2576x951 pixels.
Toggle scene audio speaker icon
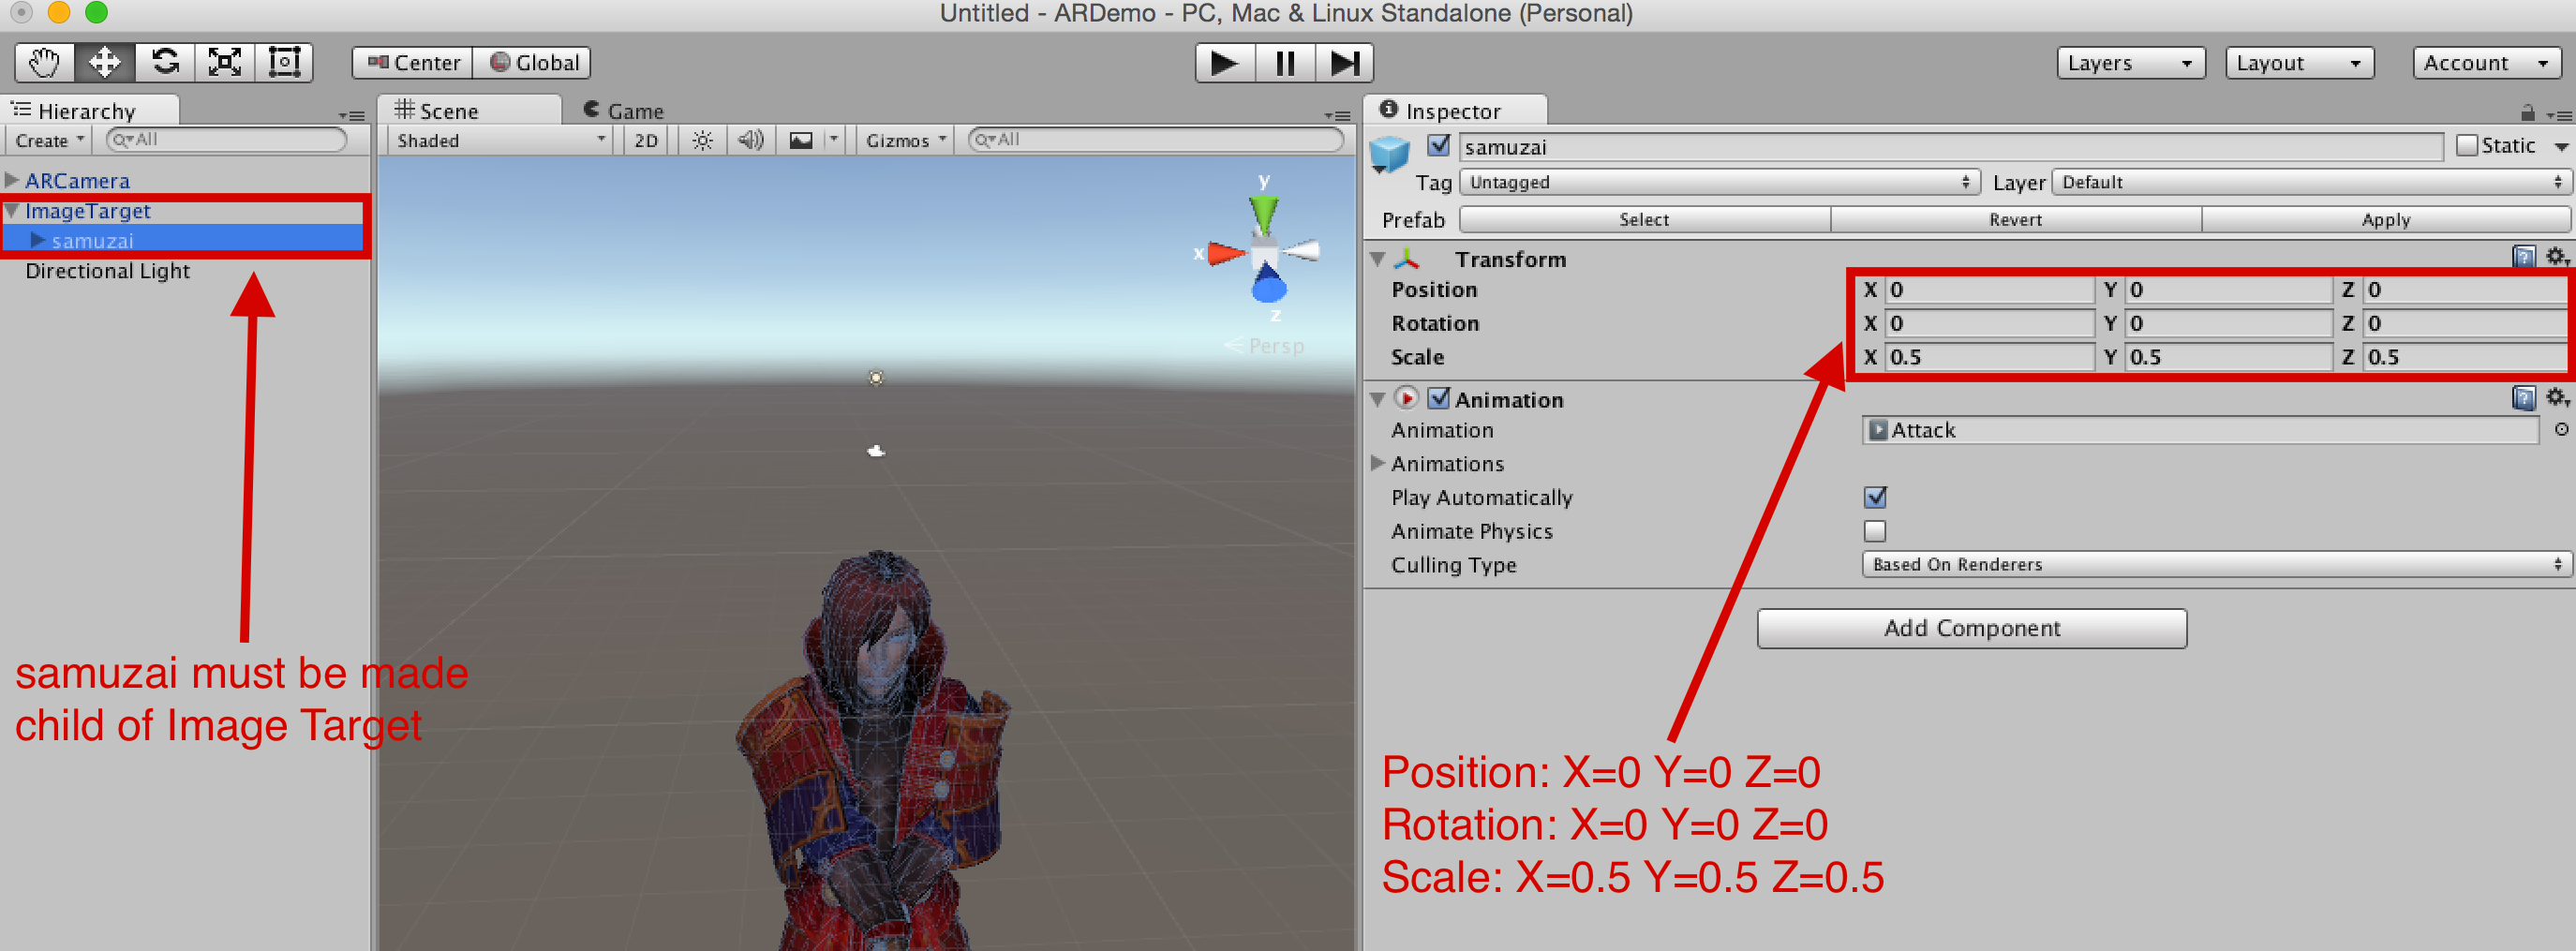click(x=750, y=140)
